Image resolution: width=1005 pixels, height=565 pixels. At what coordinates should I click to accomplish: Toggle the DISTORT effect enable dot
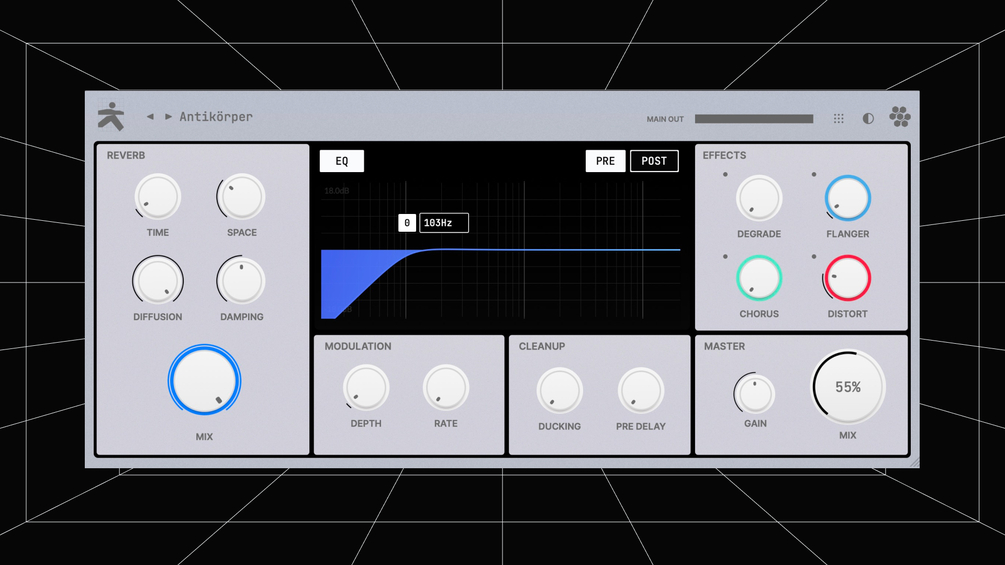(814, 256)
